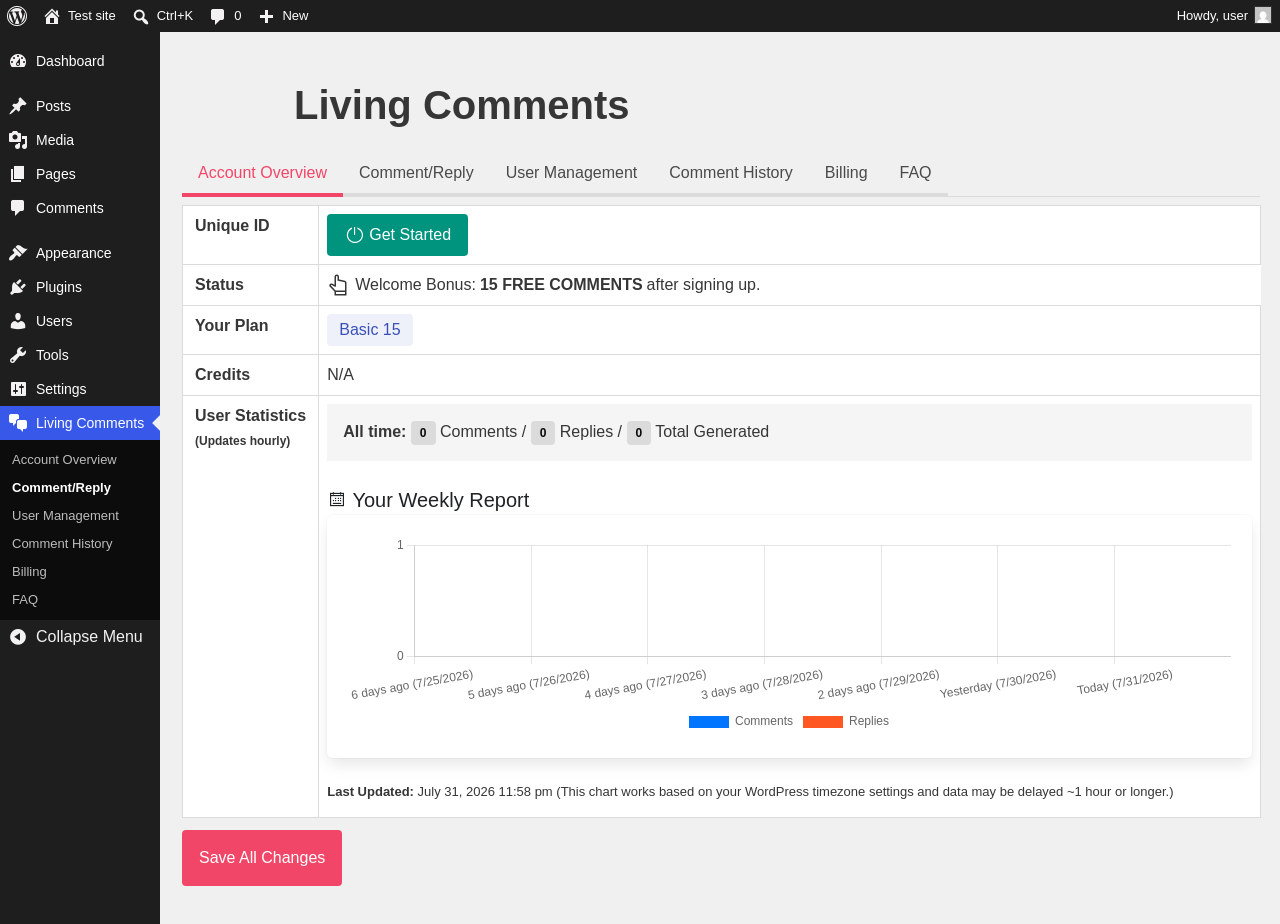Image resolution: width=1280 pixels, height=924 pixels.
Task: Click the Living Comments chat icon
Action: [18, 423]
